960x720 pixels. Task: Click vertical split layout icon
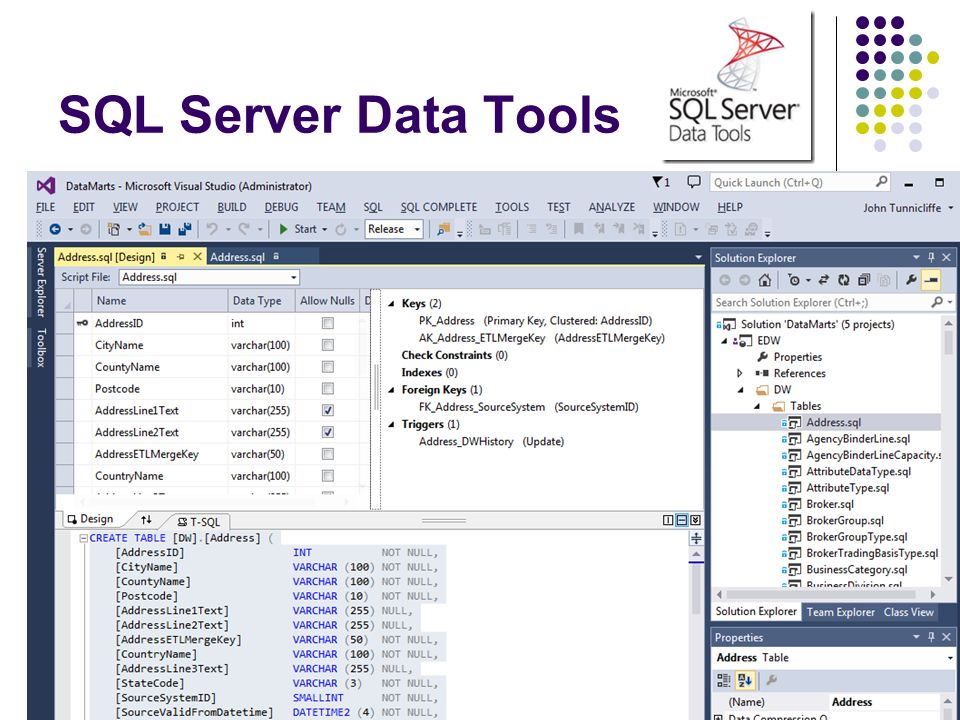tap(668, 520)
